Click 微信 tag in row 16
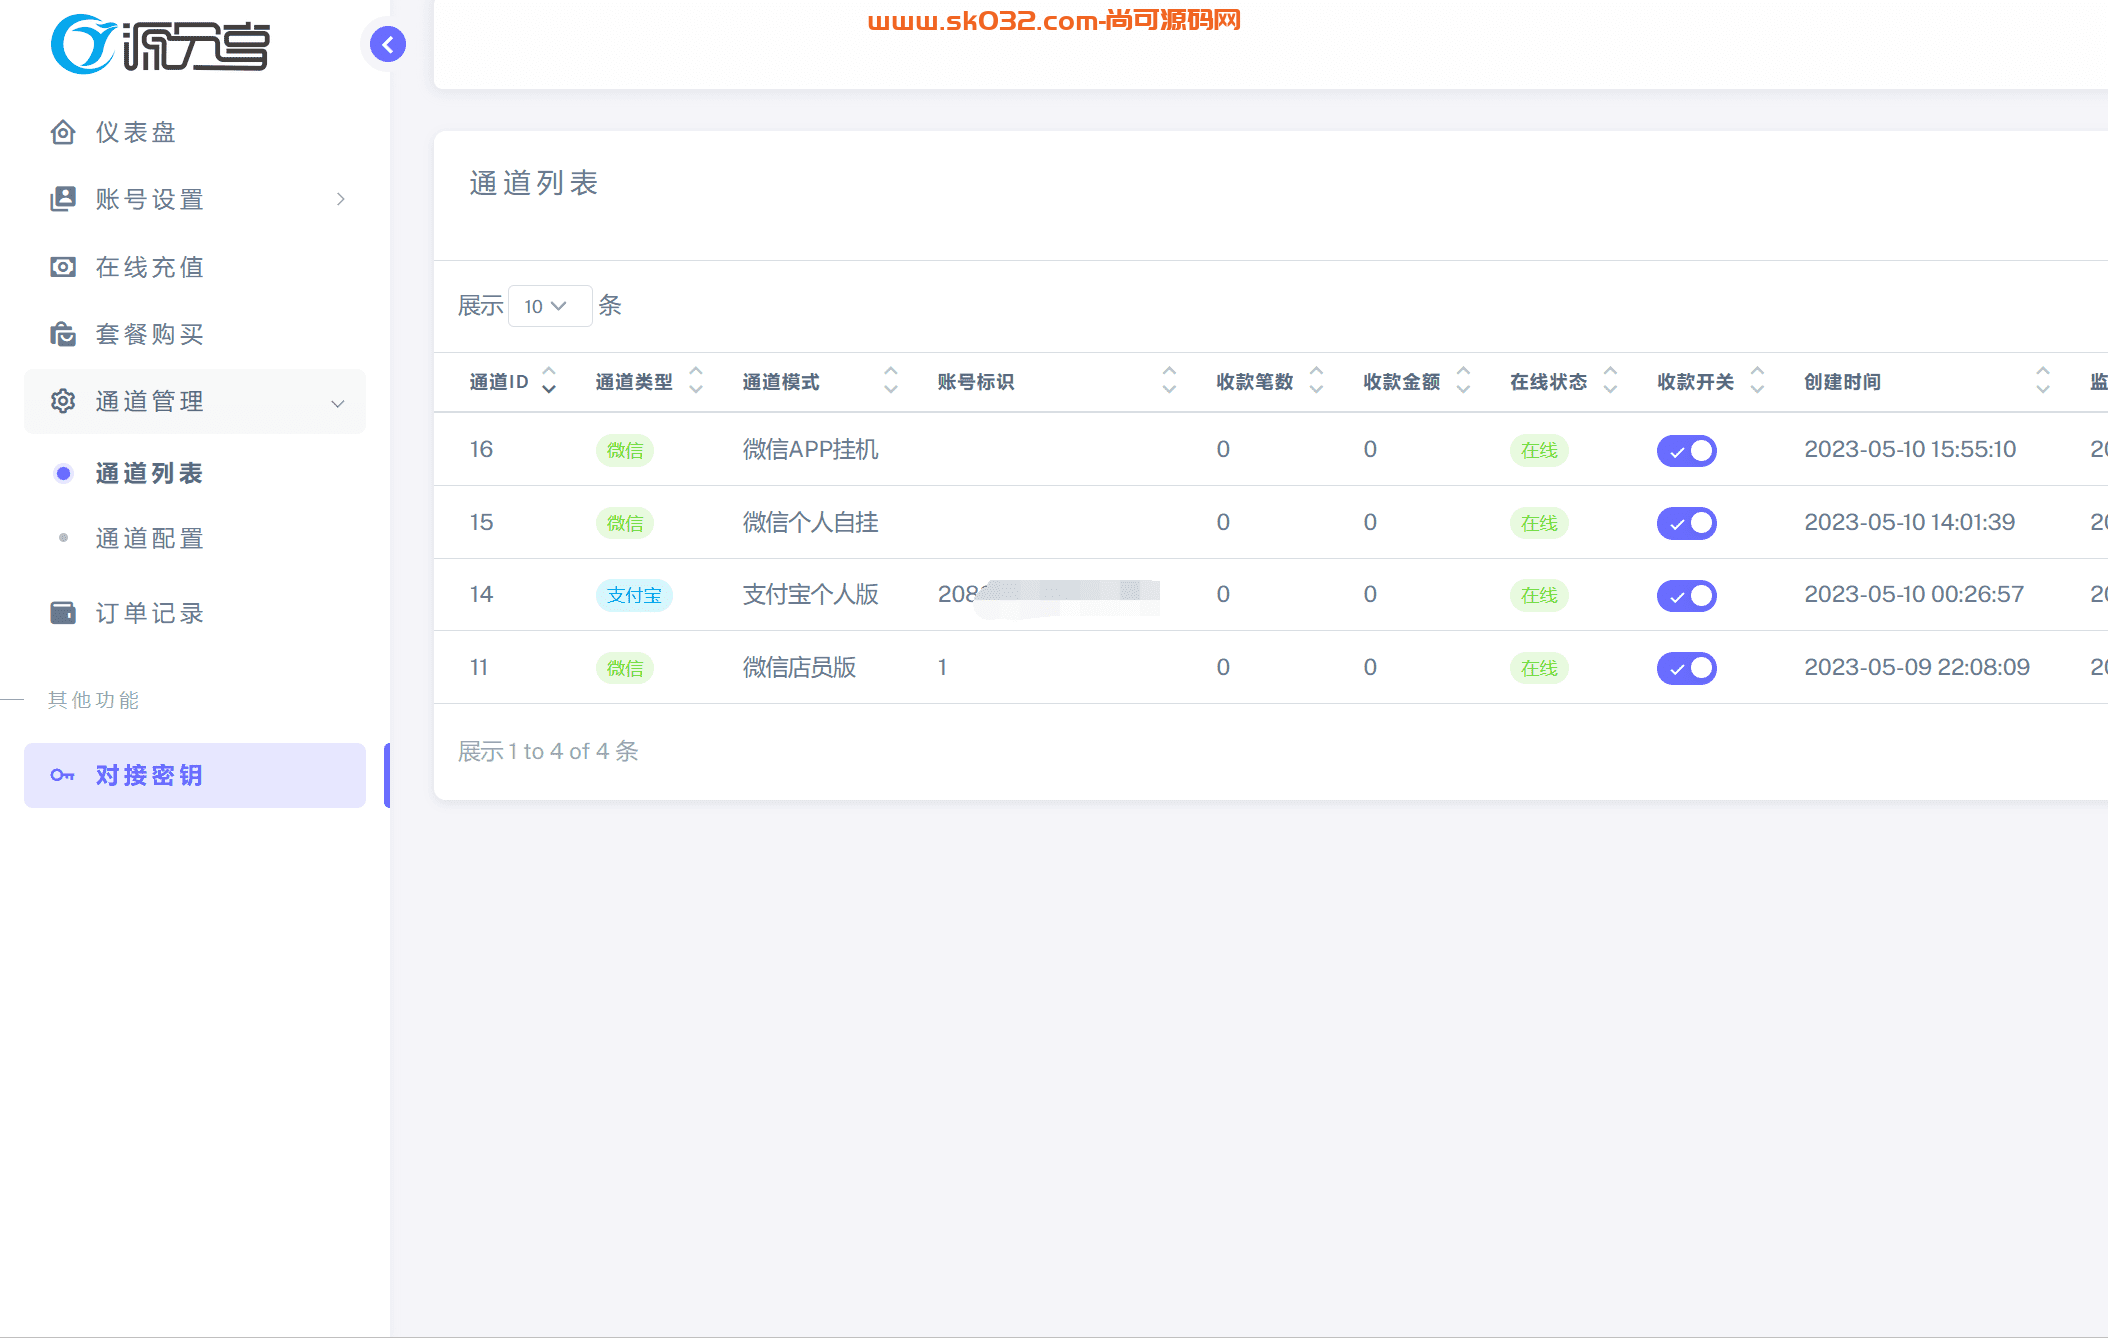The height and width of the screenshot is (1338, 2108). (625, 451)
